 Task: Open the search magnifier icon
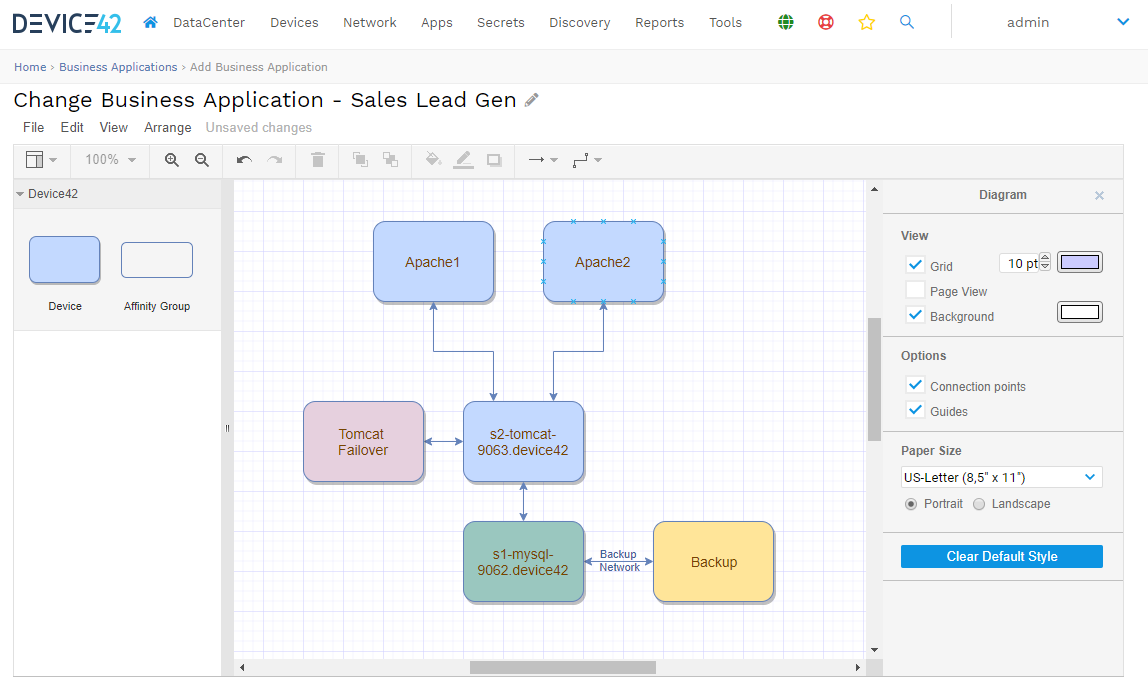pyautogui.click(x=906, y=22)
